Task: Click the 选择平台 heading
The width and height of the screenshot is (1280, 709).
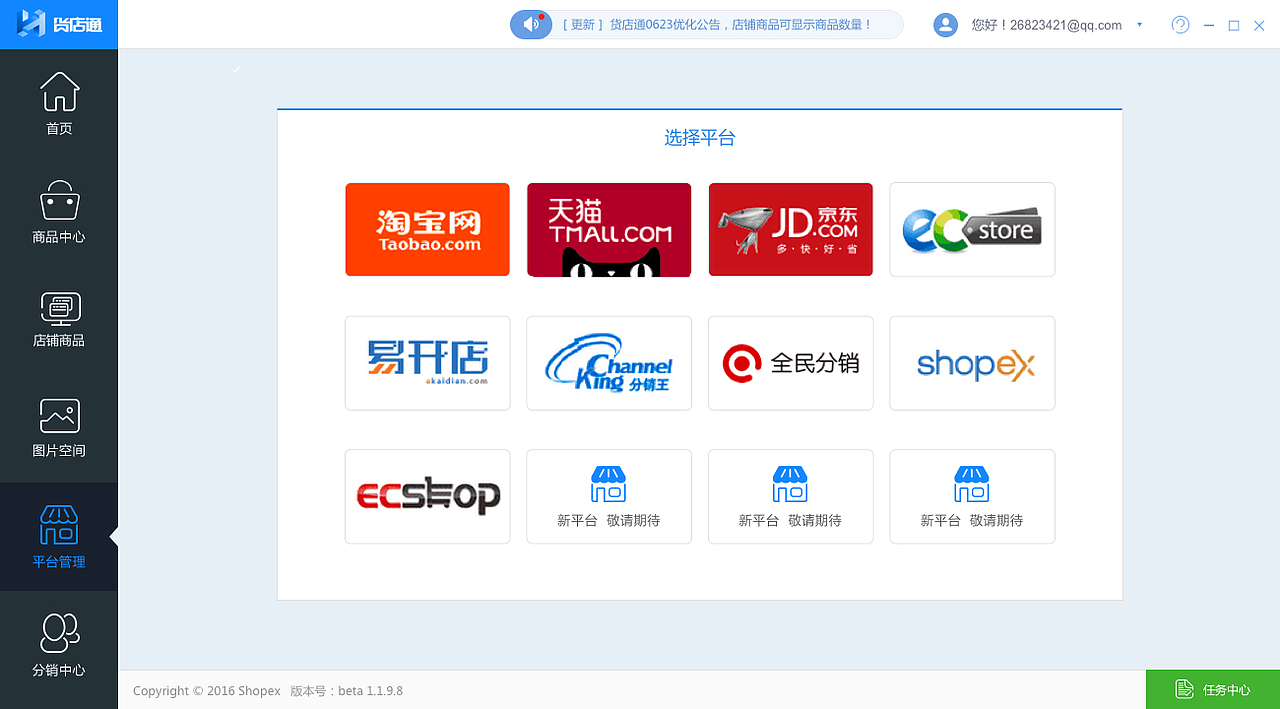Action: (700, 138)
